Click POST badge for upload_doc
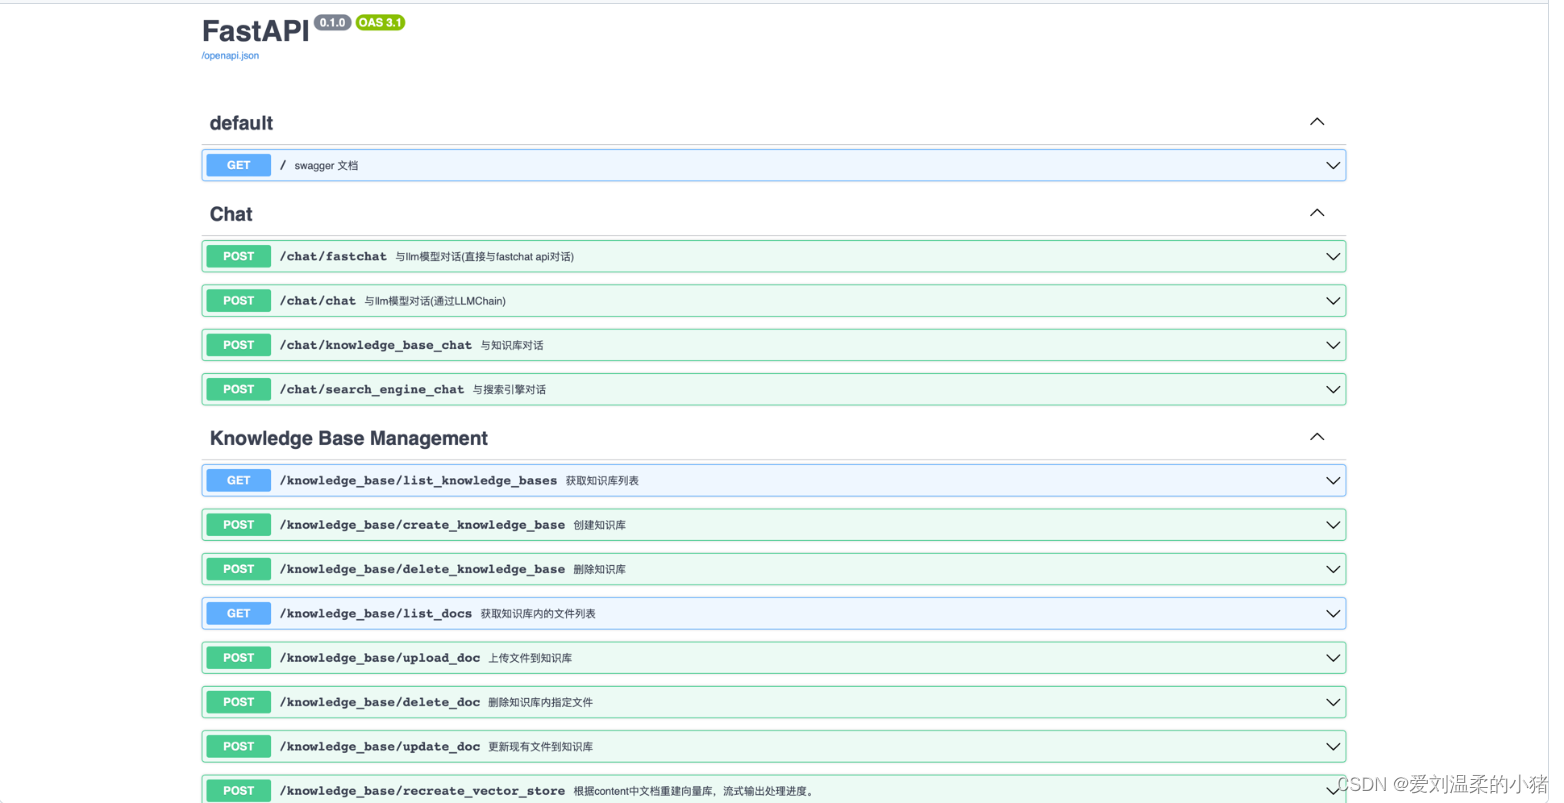The height and width of the screenshot is (803, 1564). tap(239, 657)
